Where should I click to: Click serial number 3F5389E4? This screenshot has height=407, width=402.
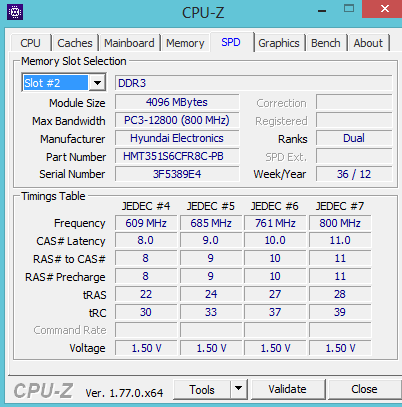(x=177, y=174)
